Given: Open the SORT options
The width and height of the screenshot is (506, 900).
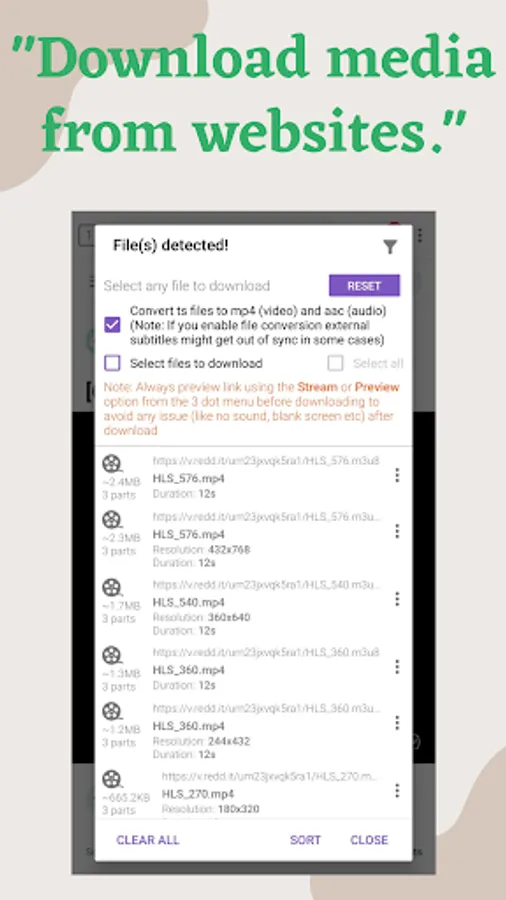Looking at the screenshot, I should pos(305,840).
